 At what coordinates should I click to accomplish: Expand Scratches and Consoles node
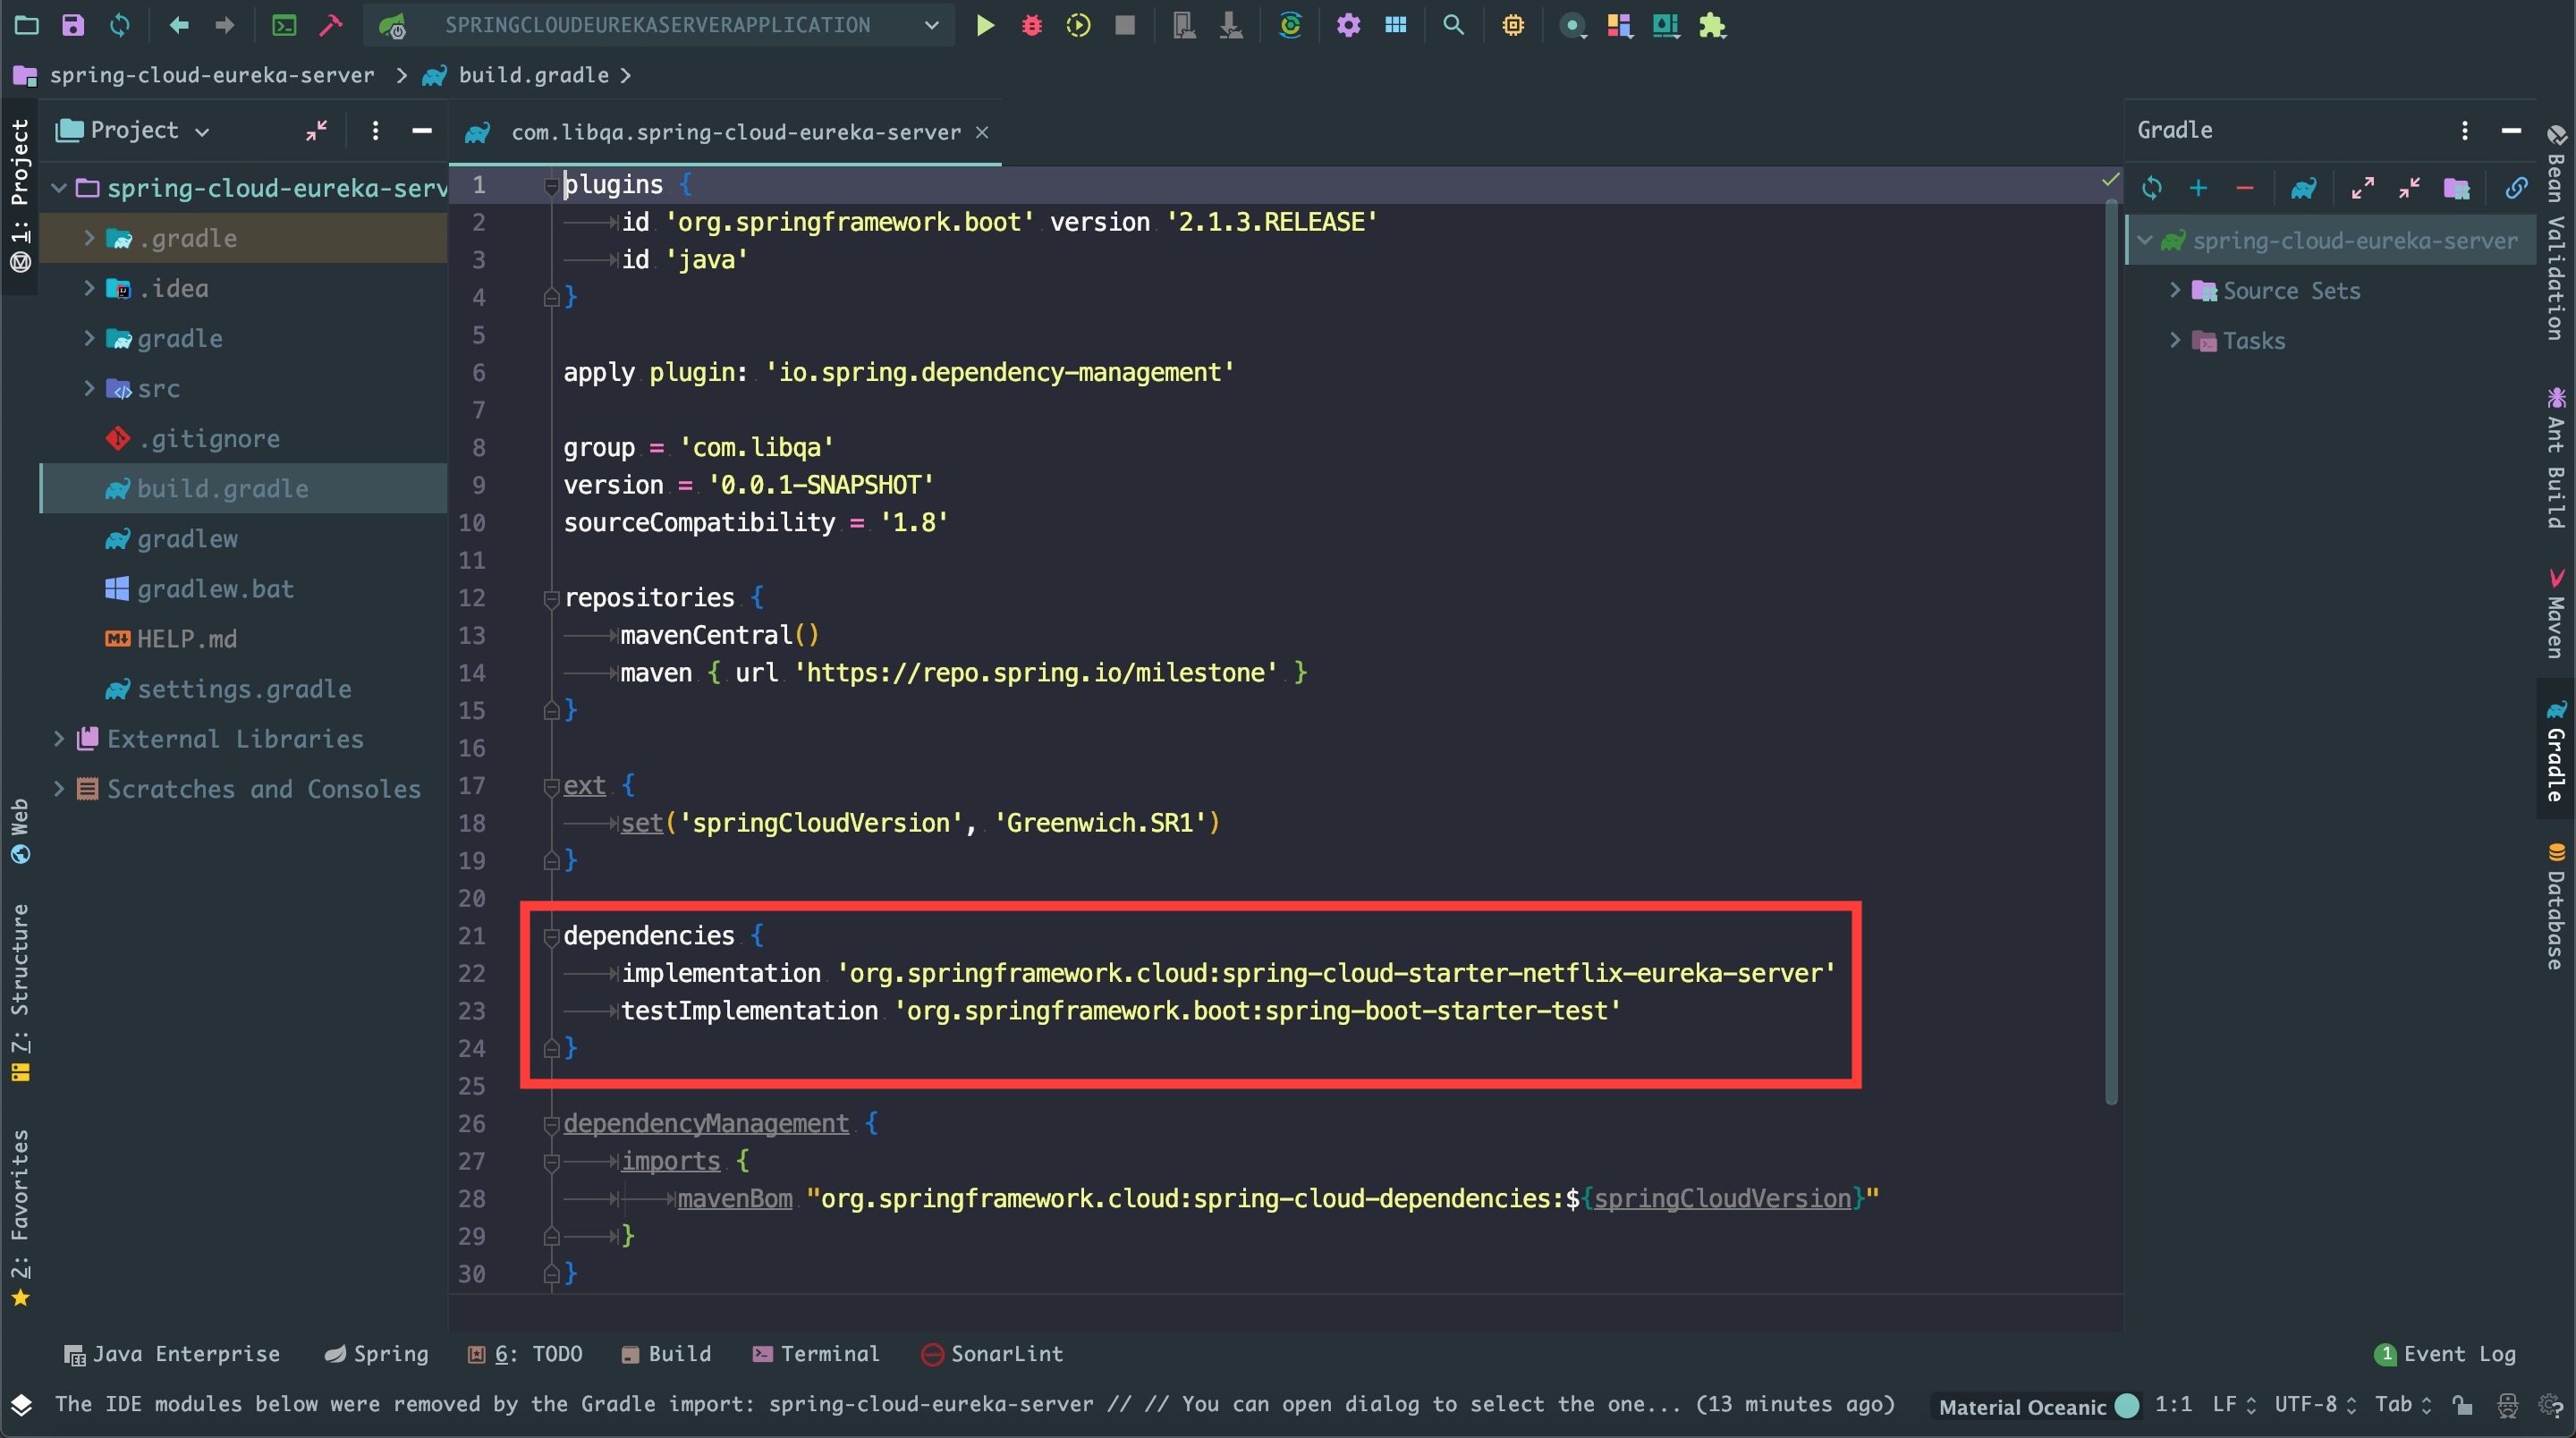pos(59,789)
